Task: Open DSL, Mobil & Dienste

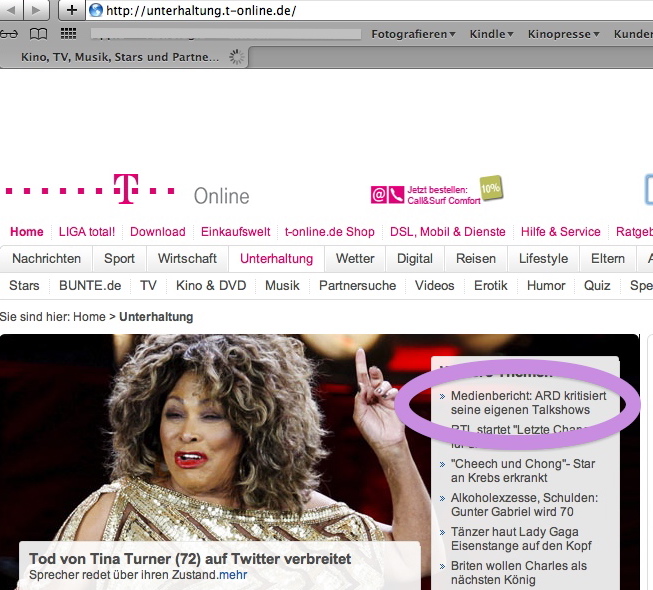Action: coord(448,232)
